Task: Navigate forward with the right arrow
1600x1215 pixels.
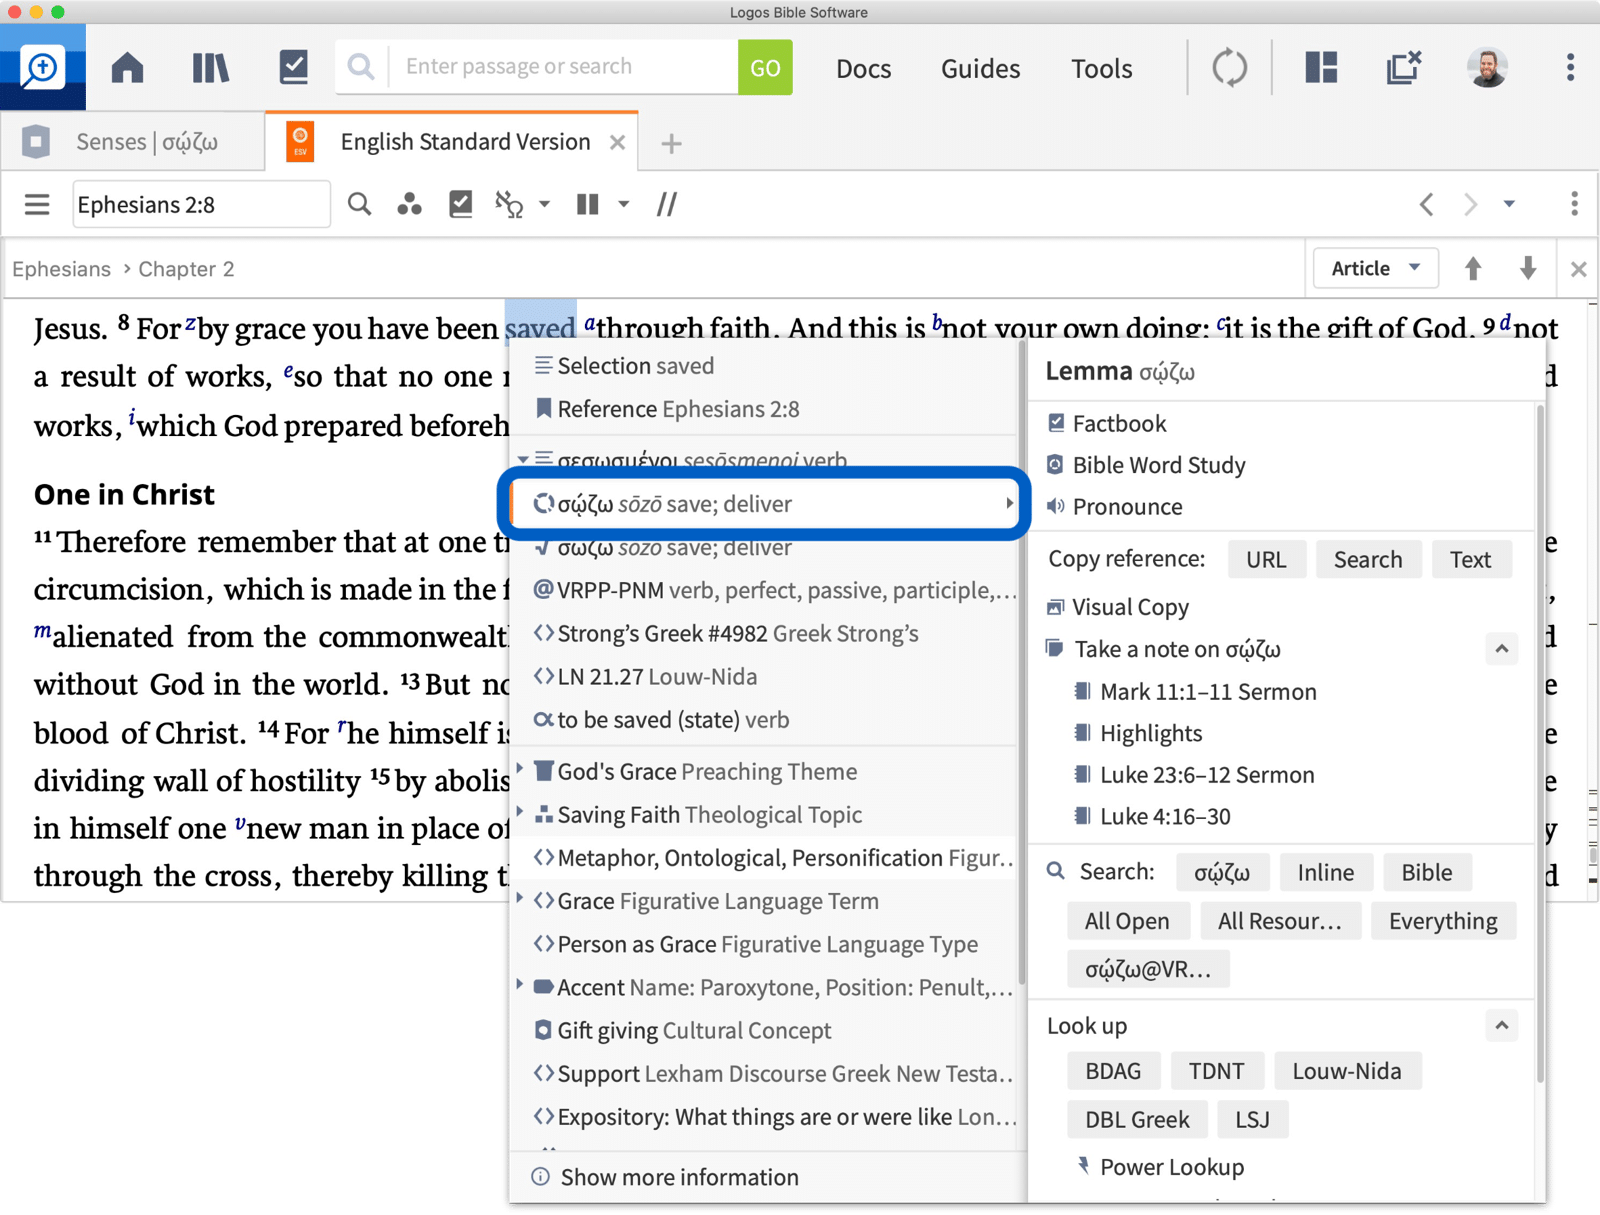Action: [1470, 204]
